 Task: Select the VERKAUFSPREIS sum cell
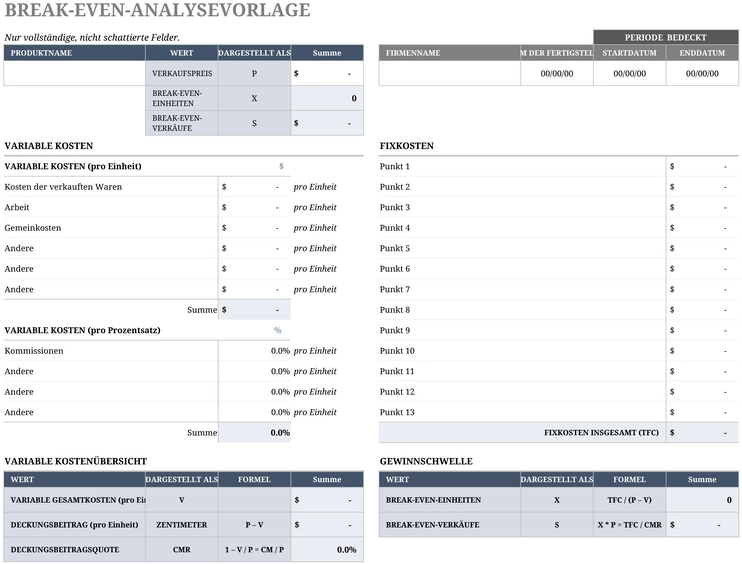pyautogui.click(x=327, y=73)
